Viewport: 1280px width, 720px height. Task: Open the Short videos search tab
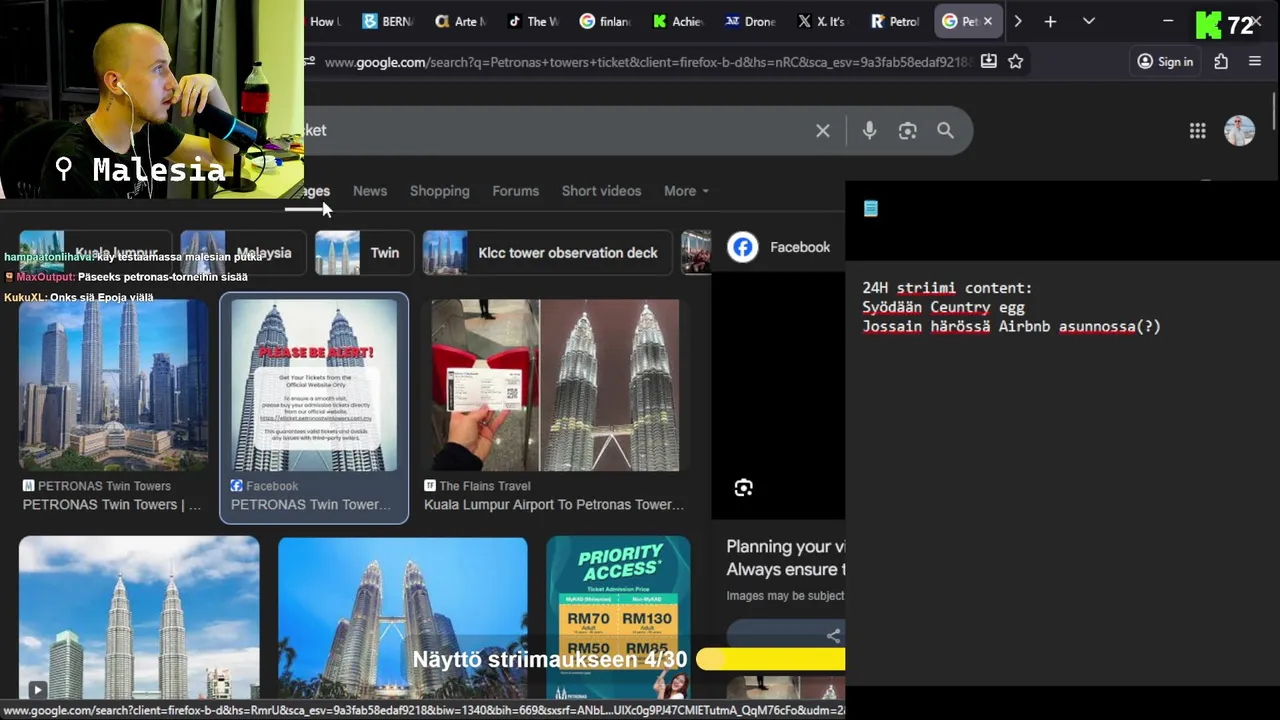point(601,191)
